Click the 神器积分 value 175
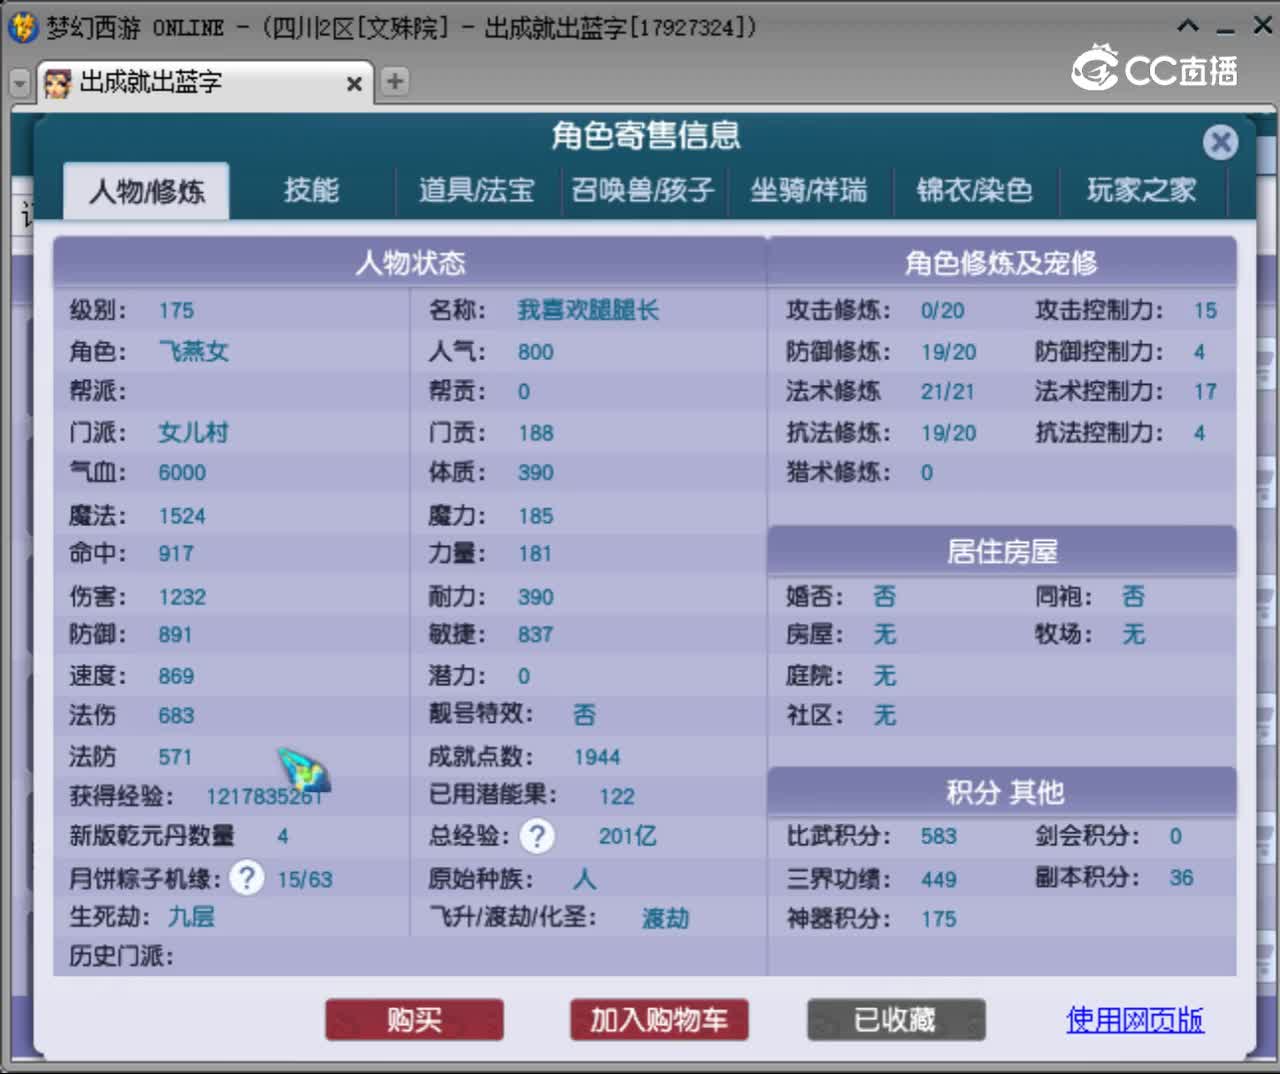 (938, 919)
